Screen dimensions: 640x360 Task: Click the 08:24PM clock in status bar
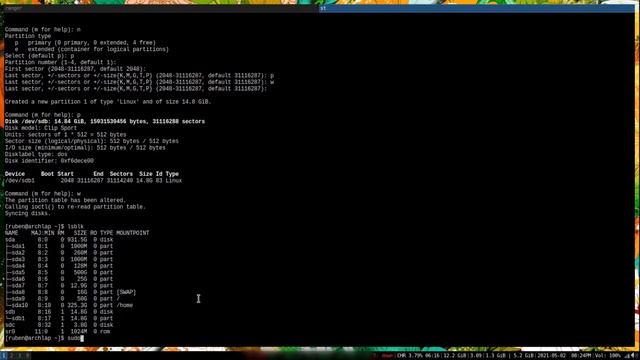point(581,356)
